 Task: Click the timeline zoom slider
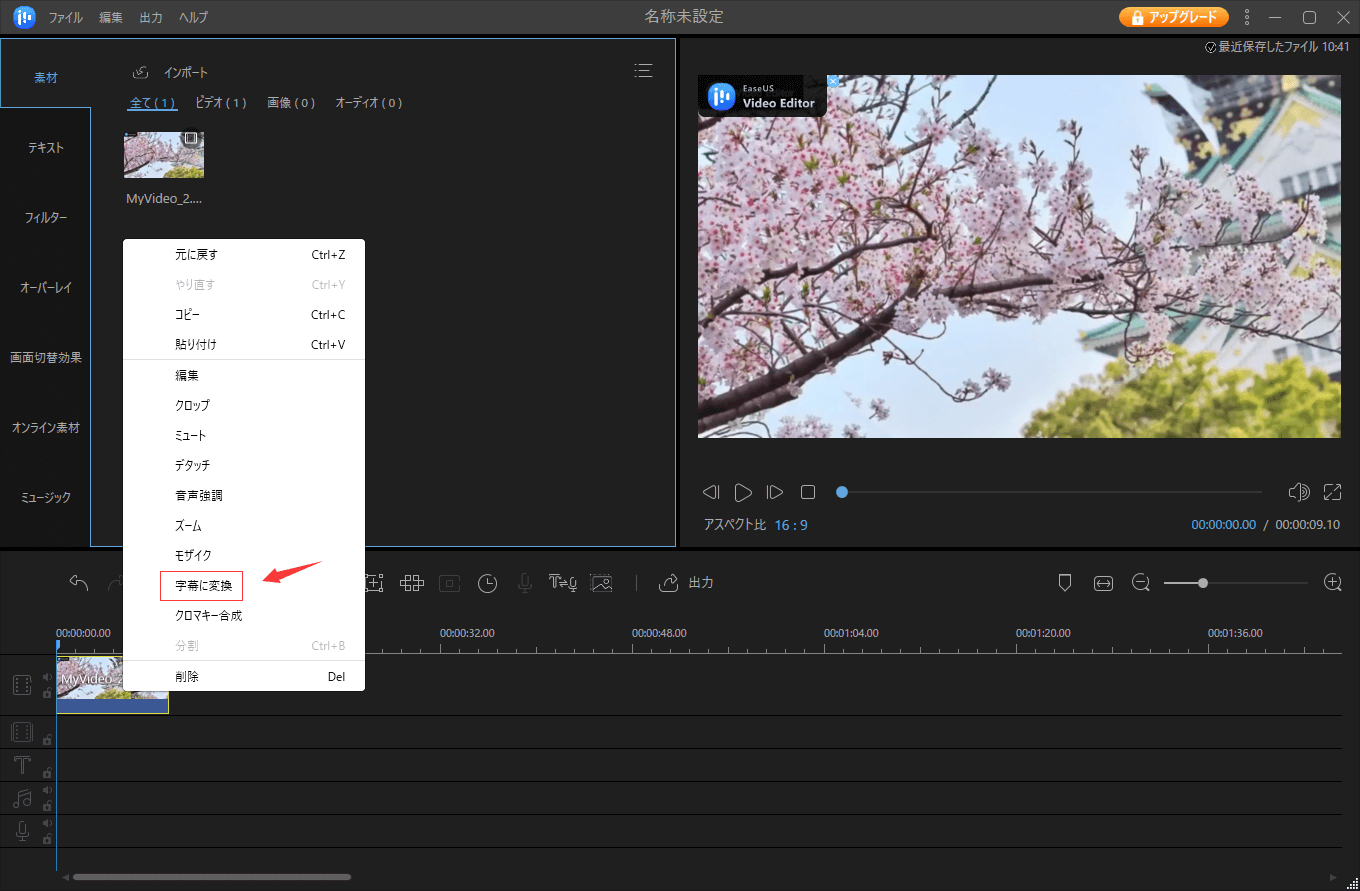click(1236, 583)
